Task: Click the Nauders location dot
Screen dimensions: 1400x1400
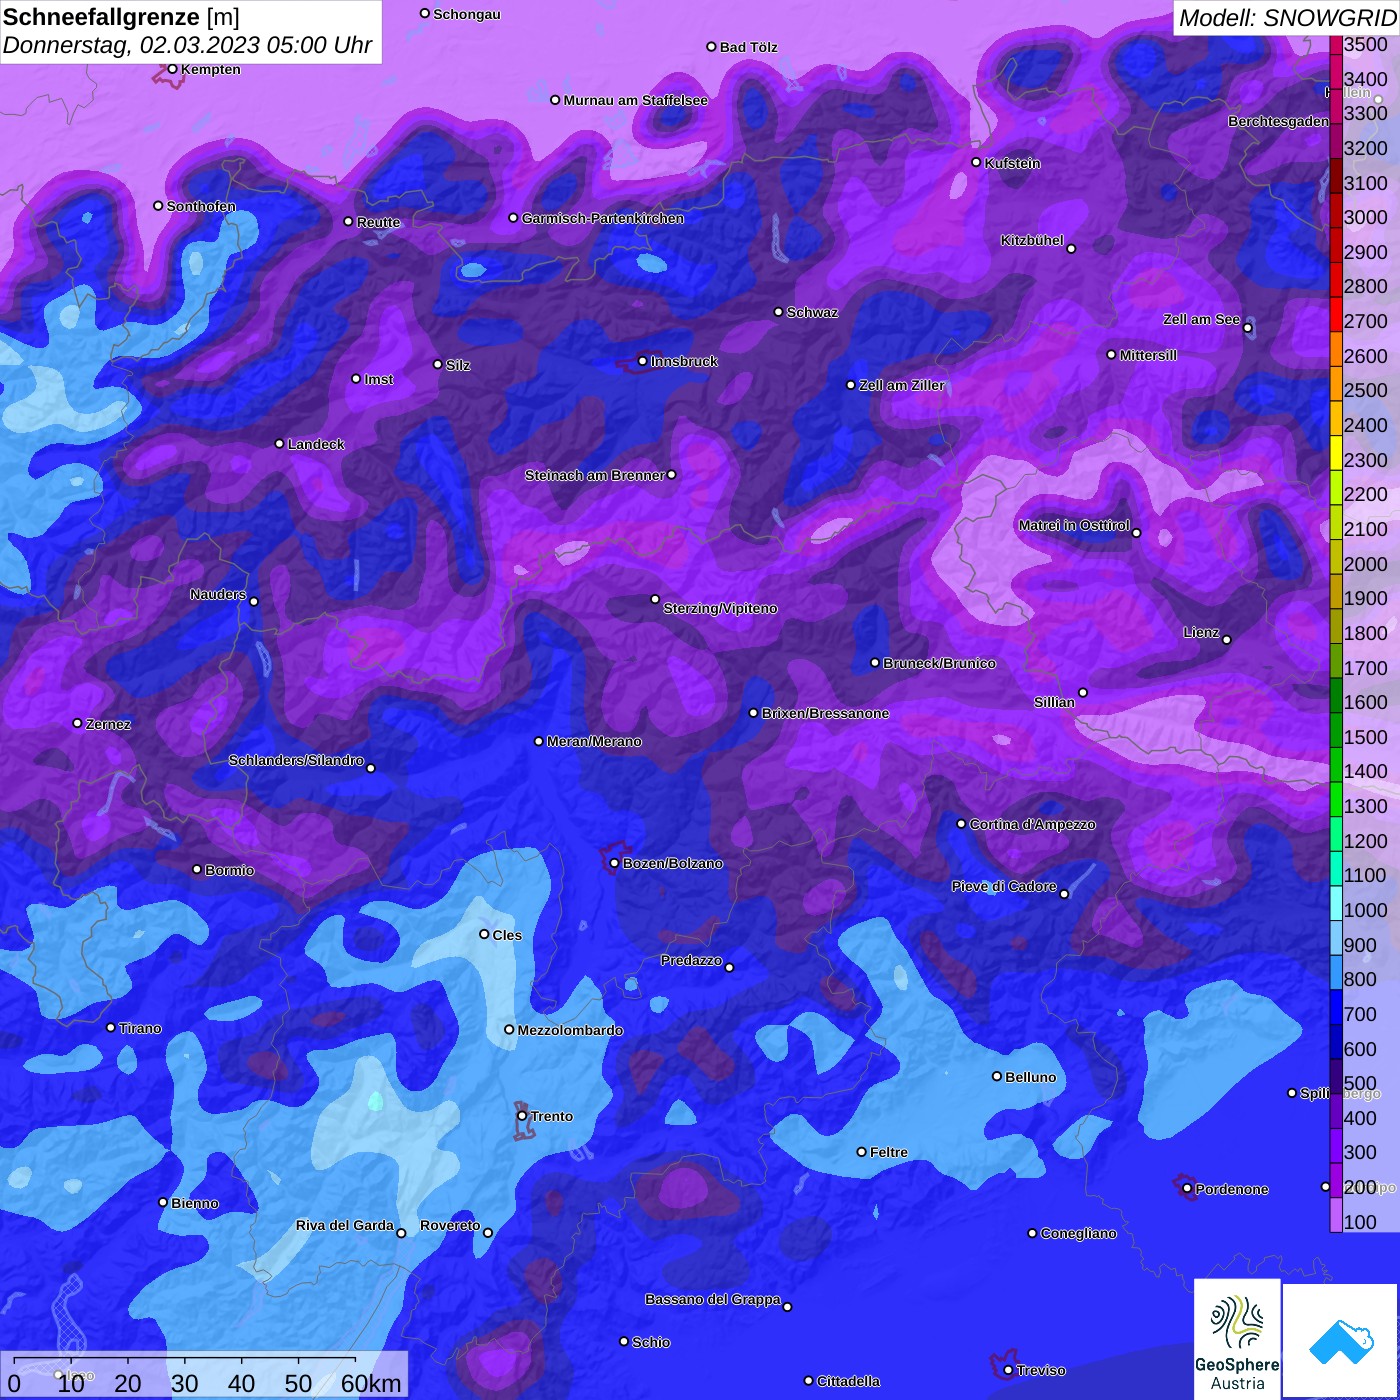Action: pyautogui.click(x=254, y=602)
